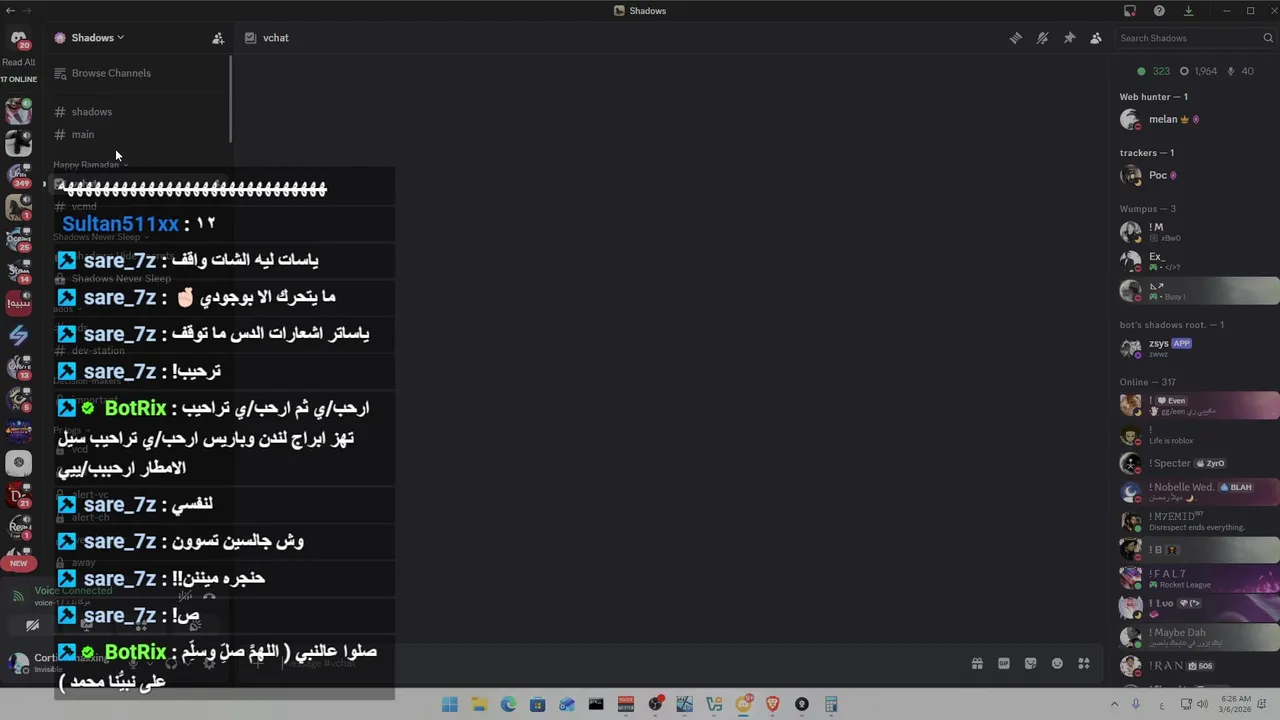Toggle channel notification mute bell
This screenshot has height=720, width=1280.
point(1042,38)
